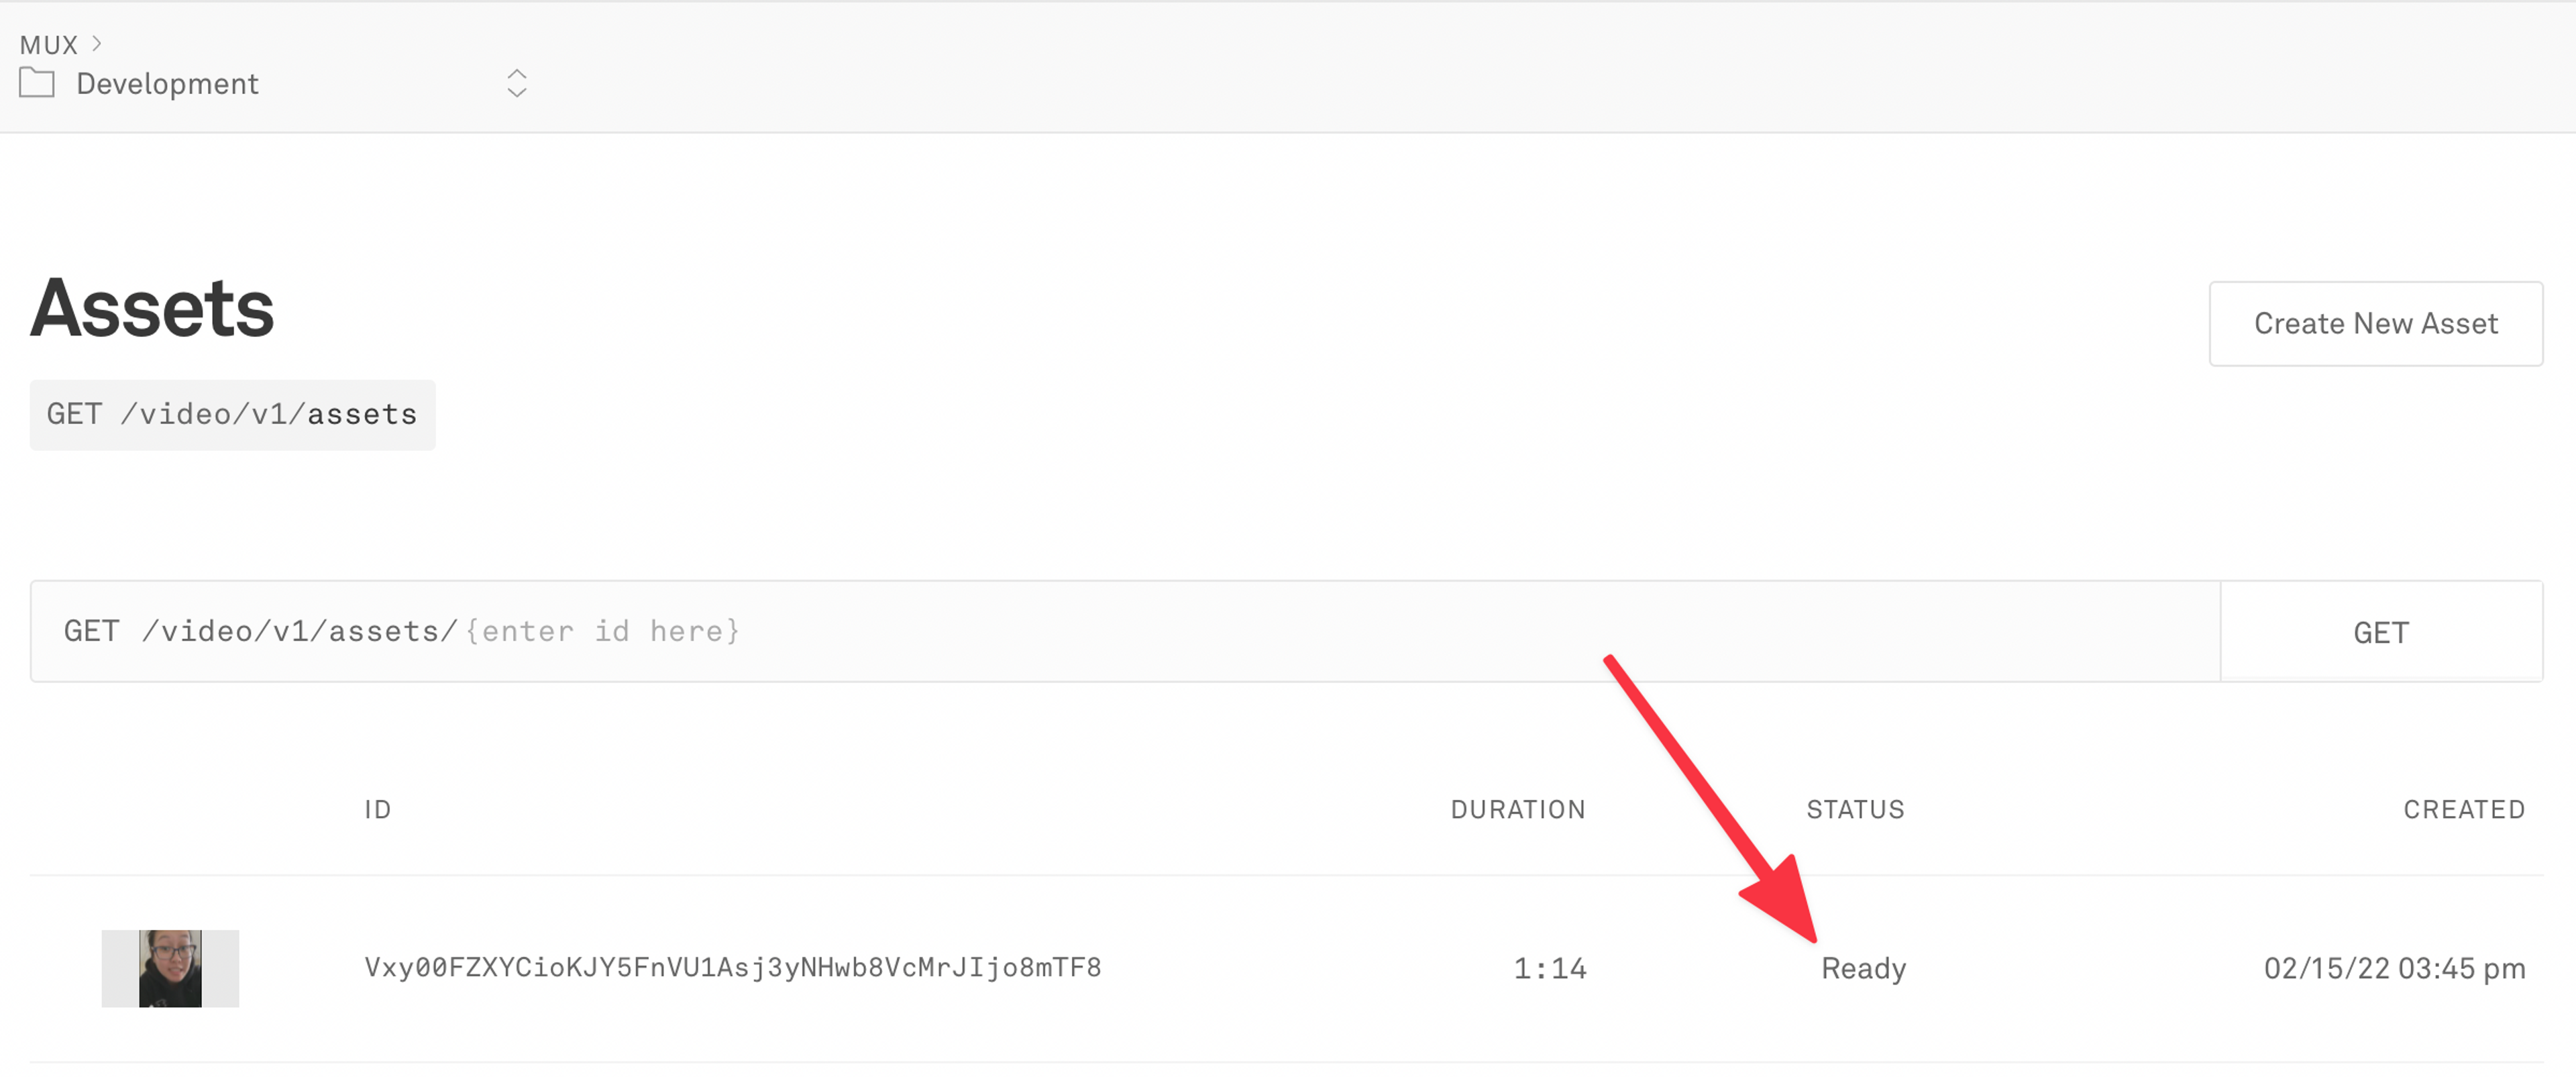The image size is (2576, 1077).
Task: Click the asset ID Vxy00FZXYCioKJY5... text
Action: coord(733,967)
